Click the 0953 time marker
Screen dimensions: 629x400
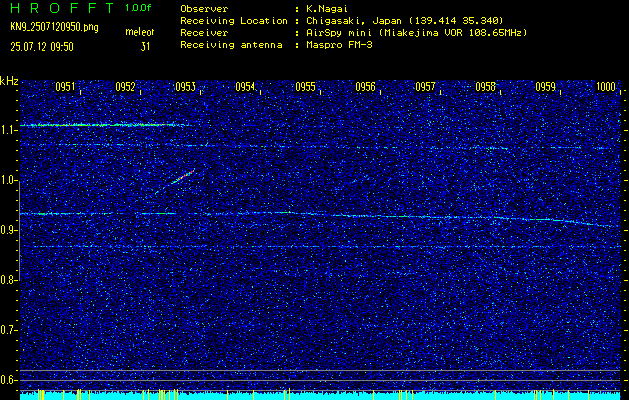(185, 87)
